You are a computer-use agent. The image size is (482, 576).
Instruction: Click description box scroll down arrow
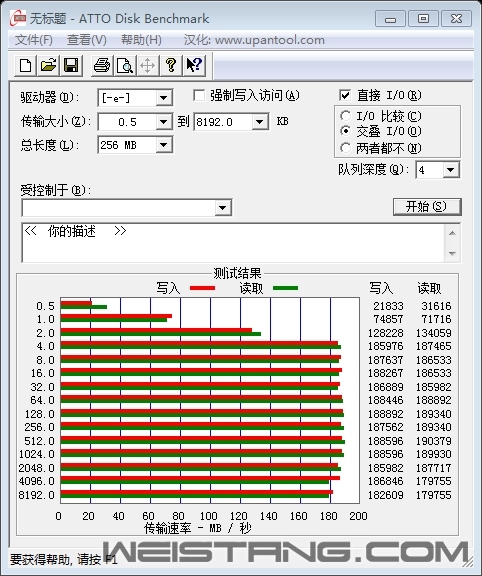[452, 253]
